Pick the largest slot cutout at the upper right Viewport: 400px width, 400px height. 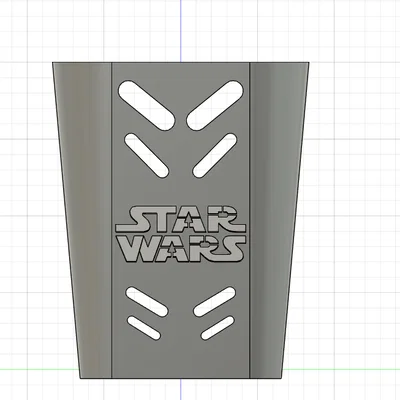215,105
